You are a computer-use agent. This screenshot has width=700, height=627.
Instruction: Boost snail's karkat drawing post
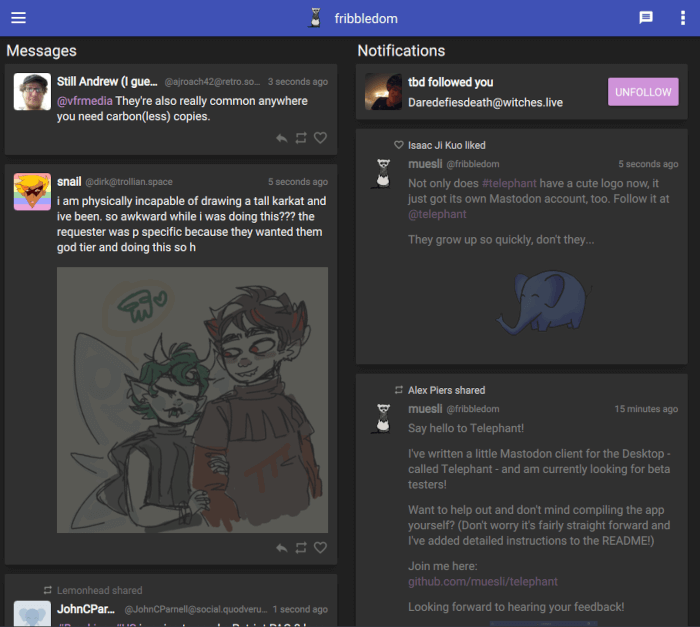pyautogui.click(x=301, y=548)
